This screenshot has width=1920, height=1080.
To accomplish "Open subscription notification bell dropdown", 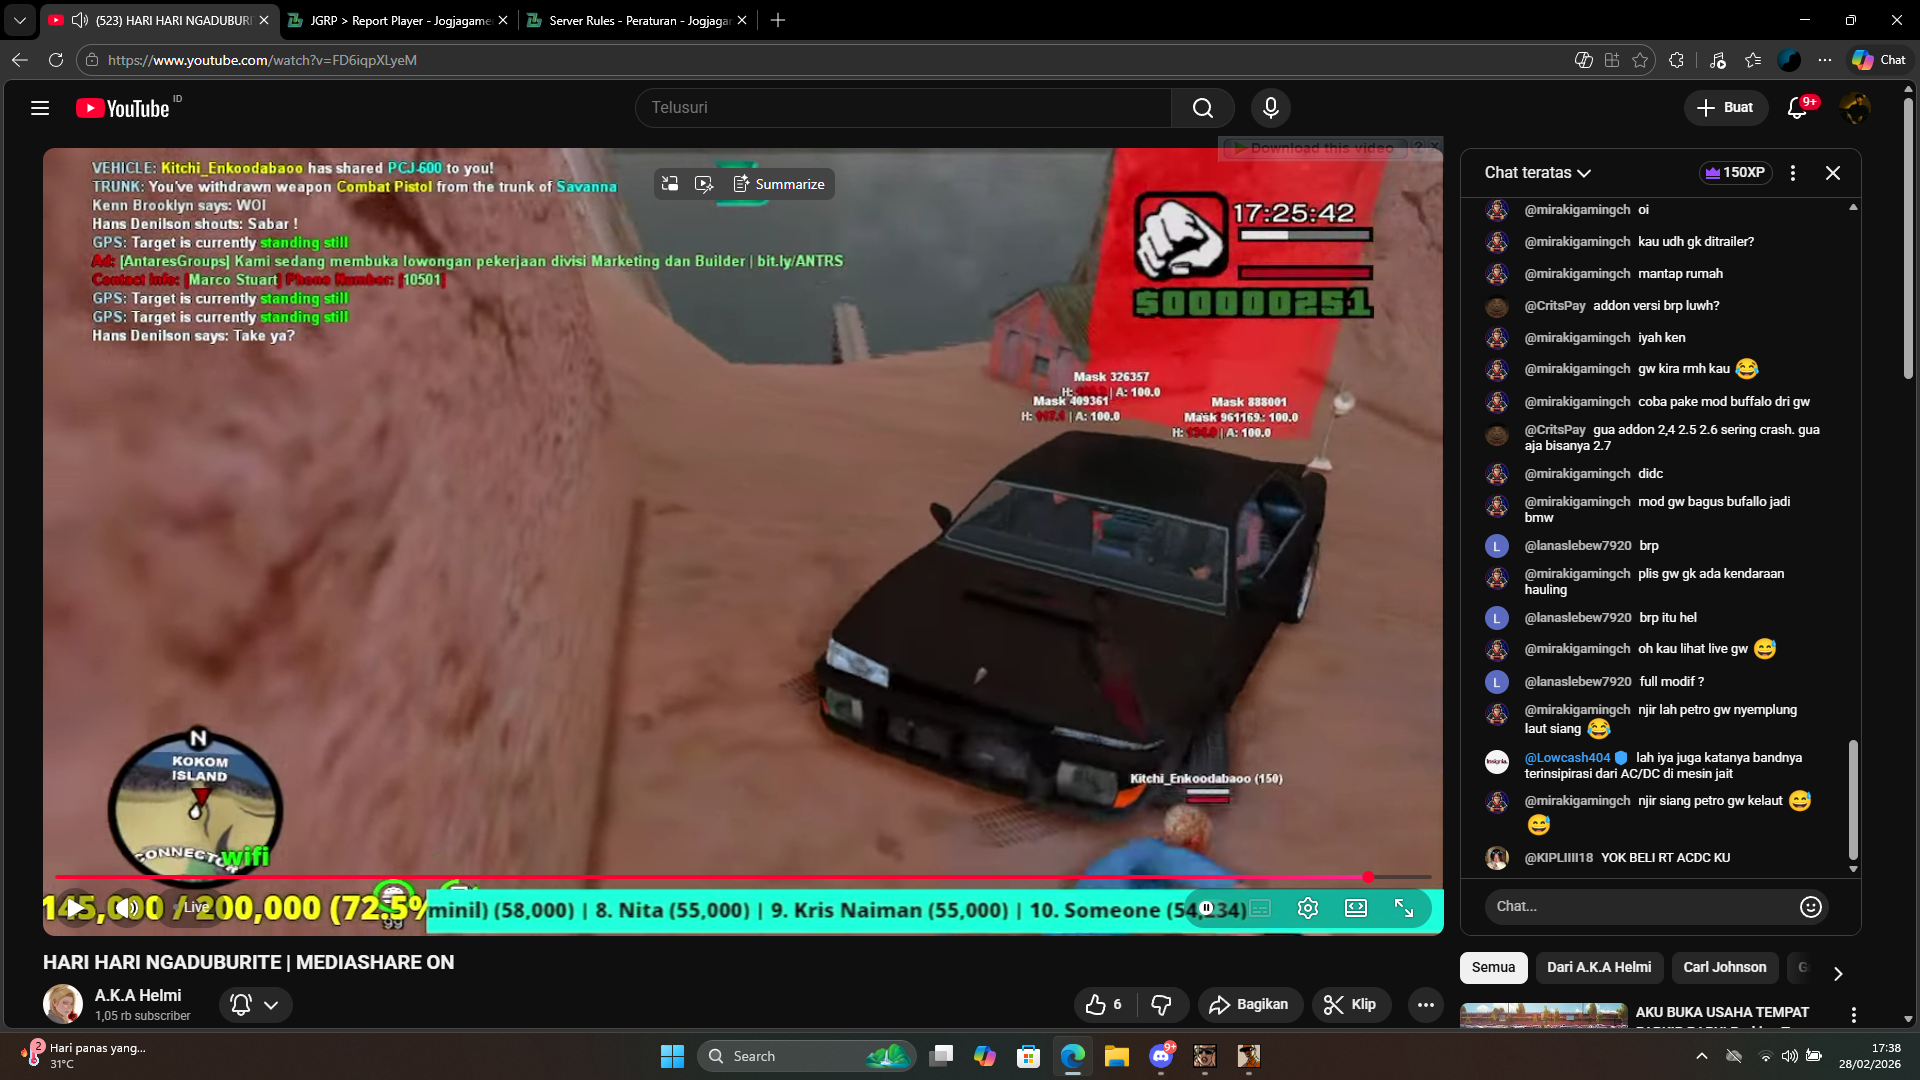I will [255, 1005].
